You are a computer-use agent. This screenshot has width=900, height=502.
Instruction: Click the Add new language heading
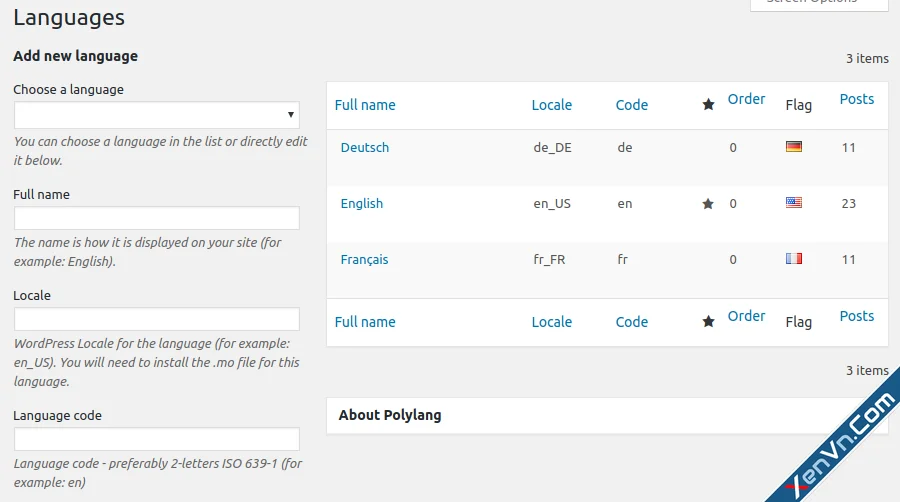click(76, 56)
